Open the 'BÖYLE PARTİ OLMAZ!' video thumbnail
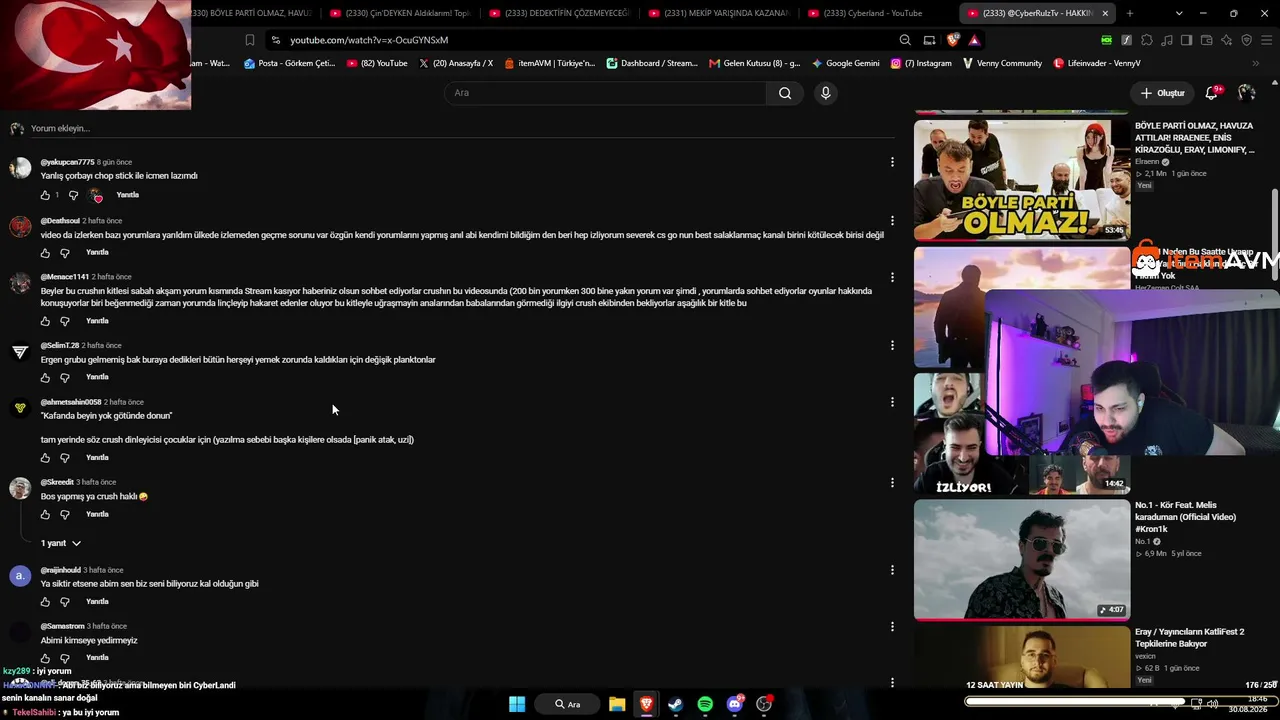The width and height of the screenshot is (1280, 720). click(1022, 180)
